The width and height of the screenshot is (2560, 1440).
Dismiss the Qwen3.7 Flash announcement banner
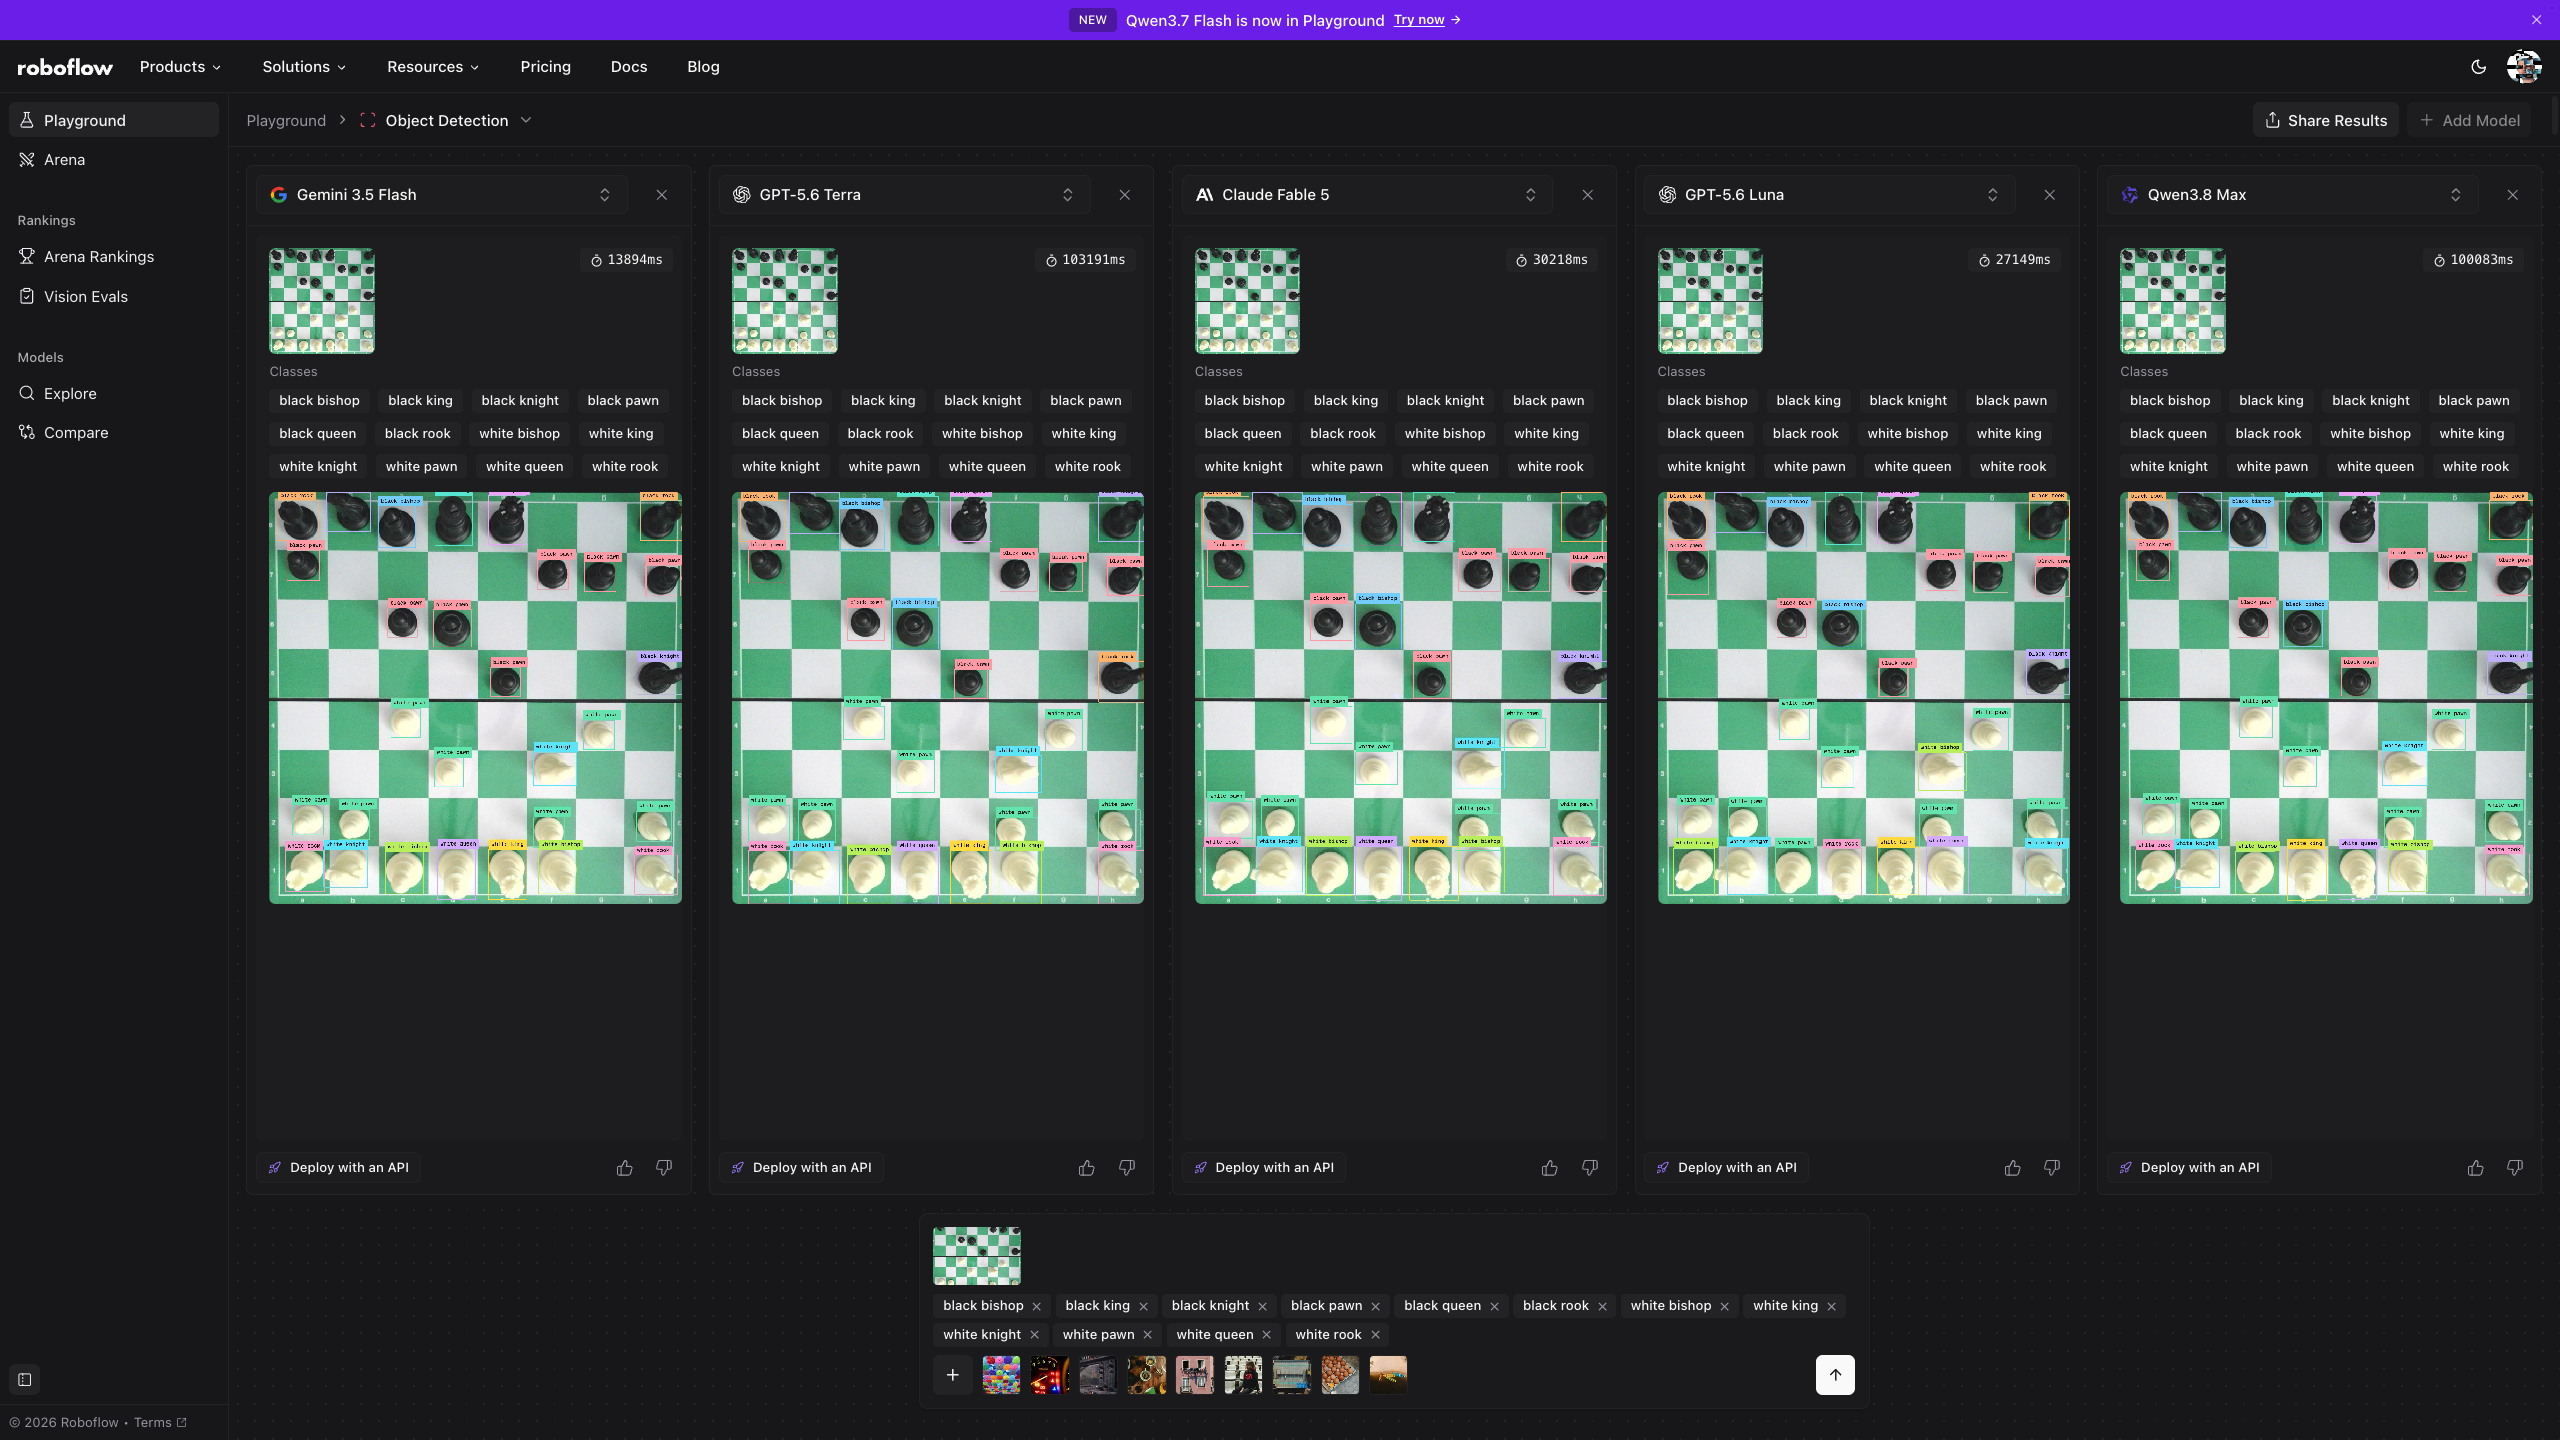[2536, 20]
